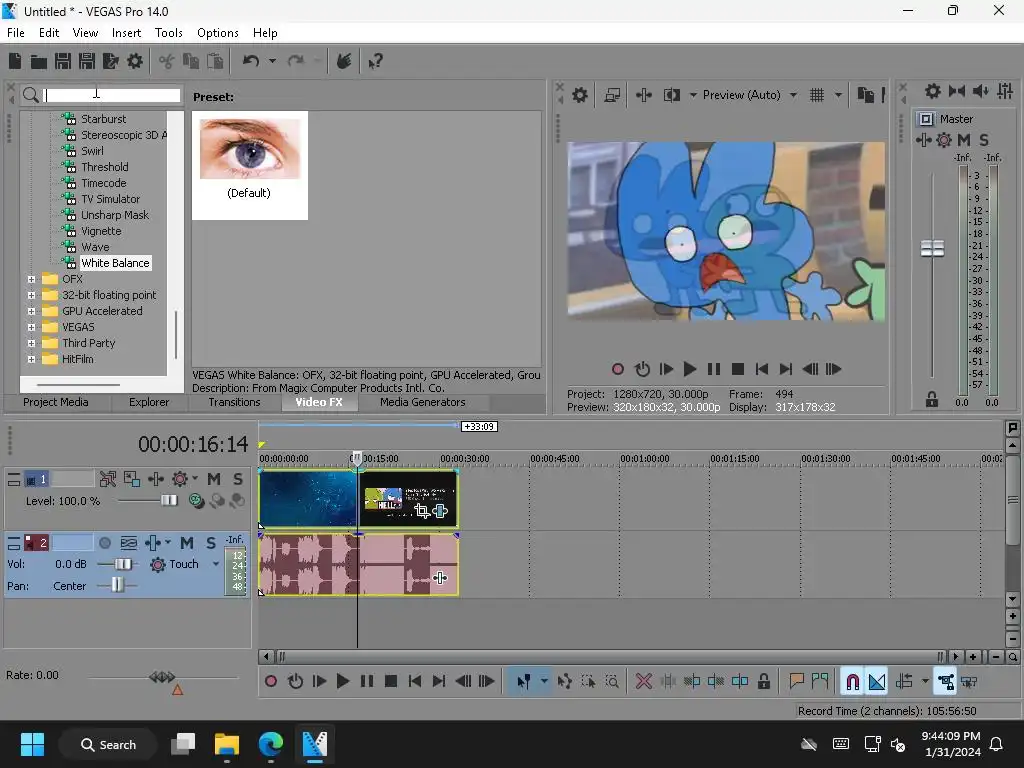The height and width of the screenshot is (768, 1024).
Task: Click the Zoom tool magnifier in timeline corner
Action: click(1012, 657)
